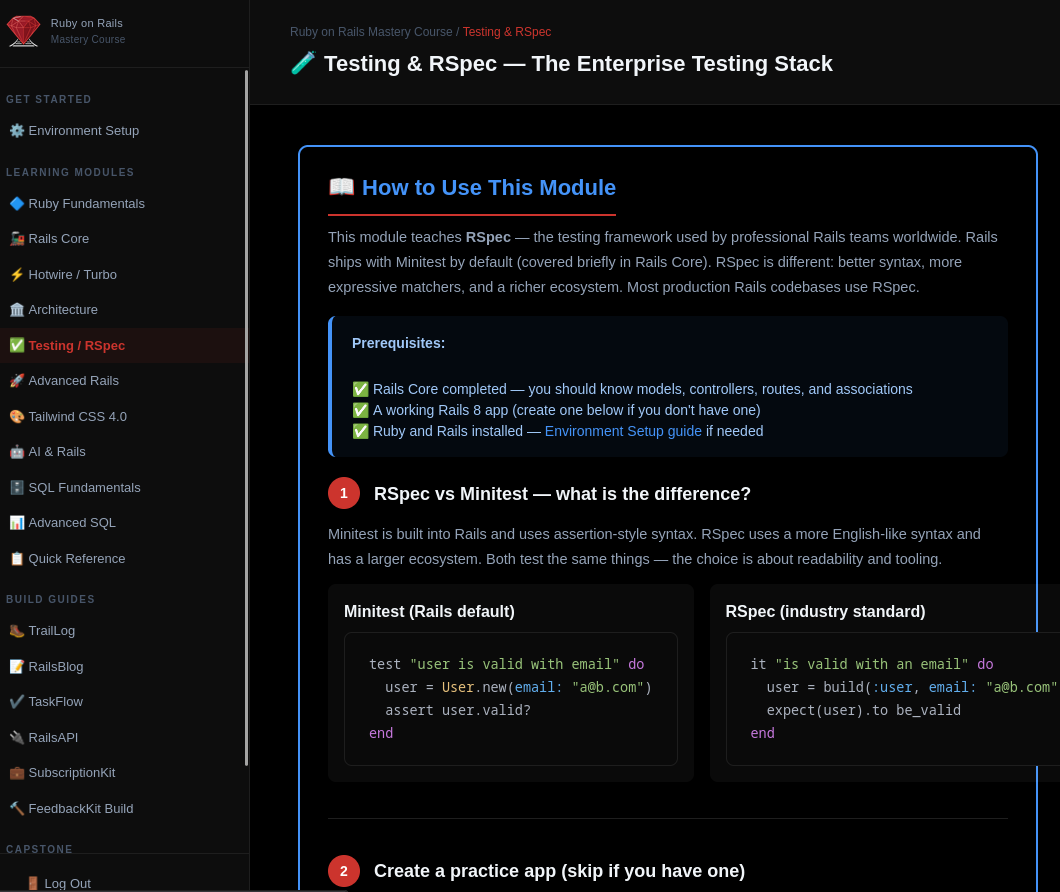Click the clipboard icon for Quick Reference
The width and height of the screenshot is (1060, 892).
coord(17,559)
